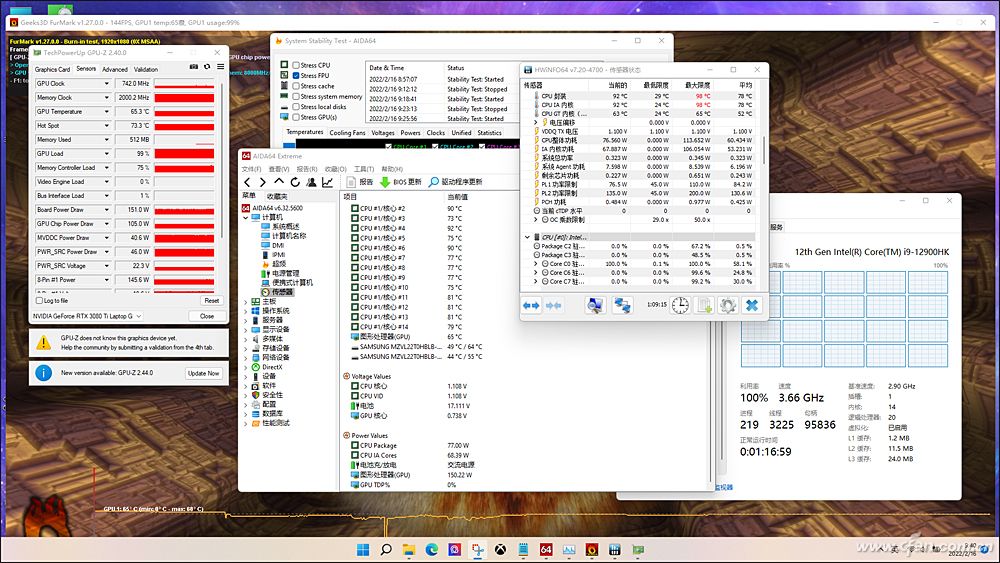Click AIDA64 report page icon

coord(351,182)
